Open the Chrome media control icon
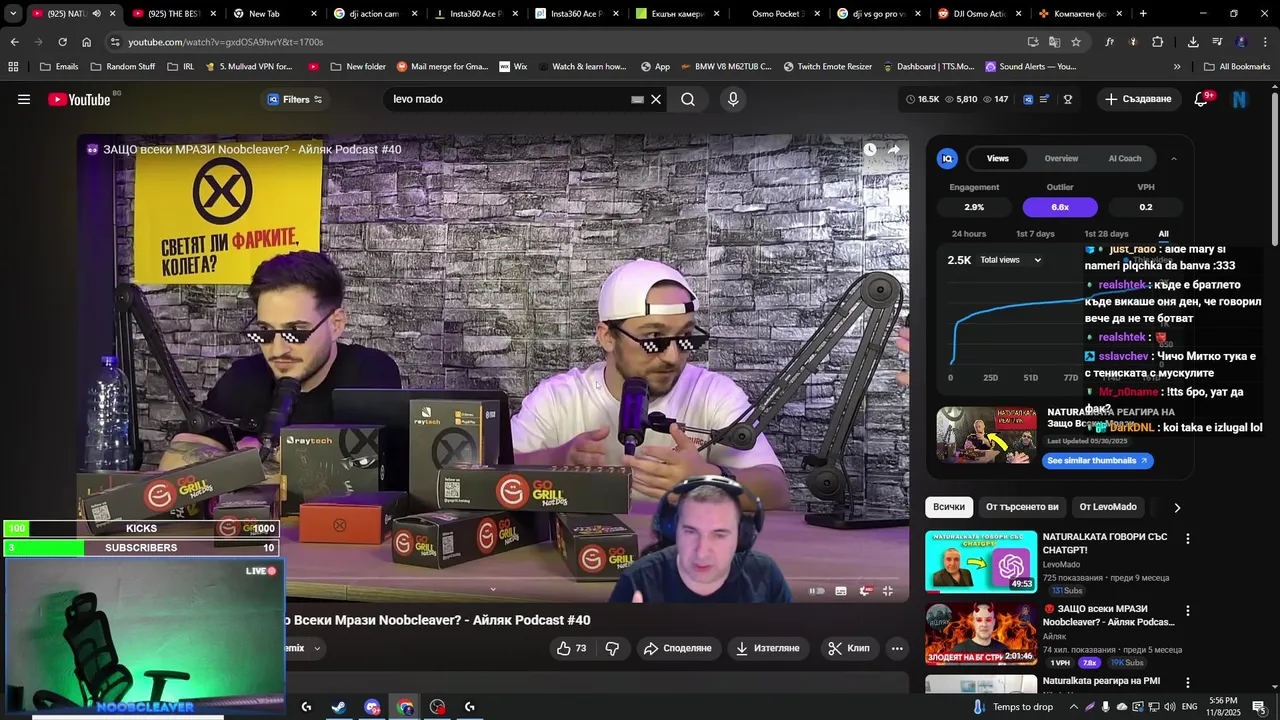 point(1217,42)
